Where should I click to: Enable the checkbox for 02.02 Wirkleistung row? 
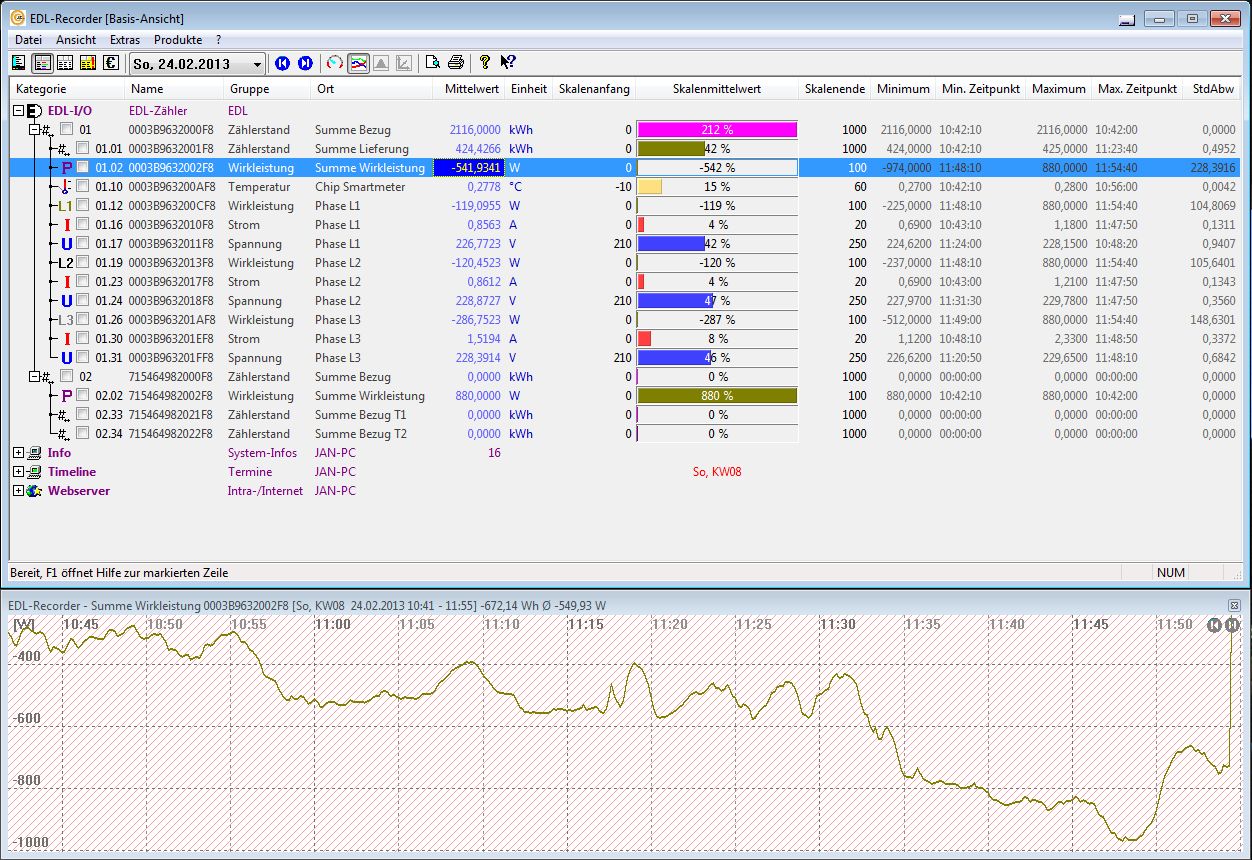click(x=83, y=396)
